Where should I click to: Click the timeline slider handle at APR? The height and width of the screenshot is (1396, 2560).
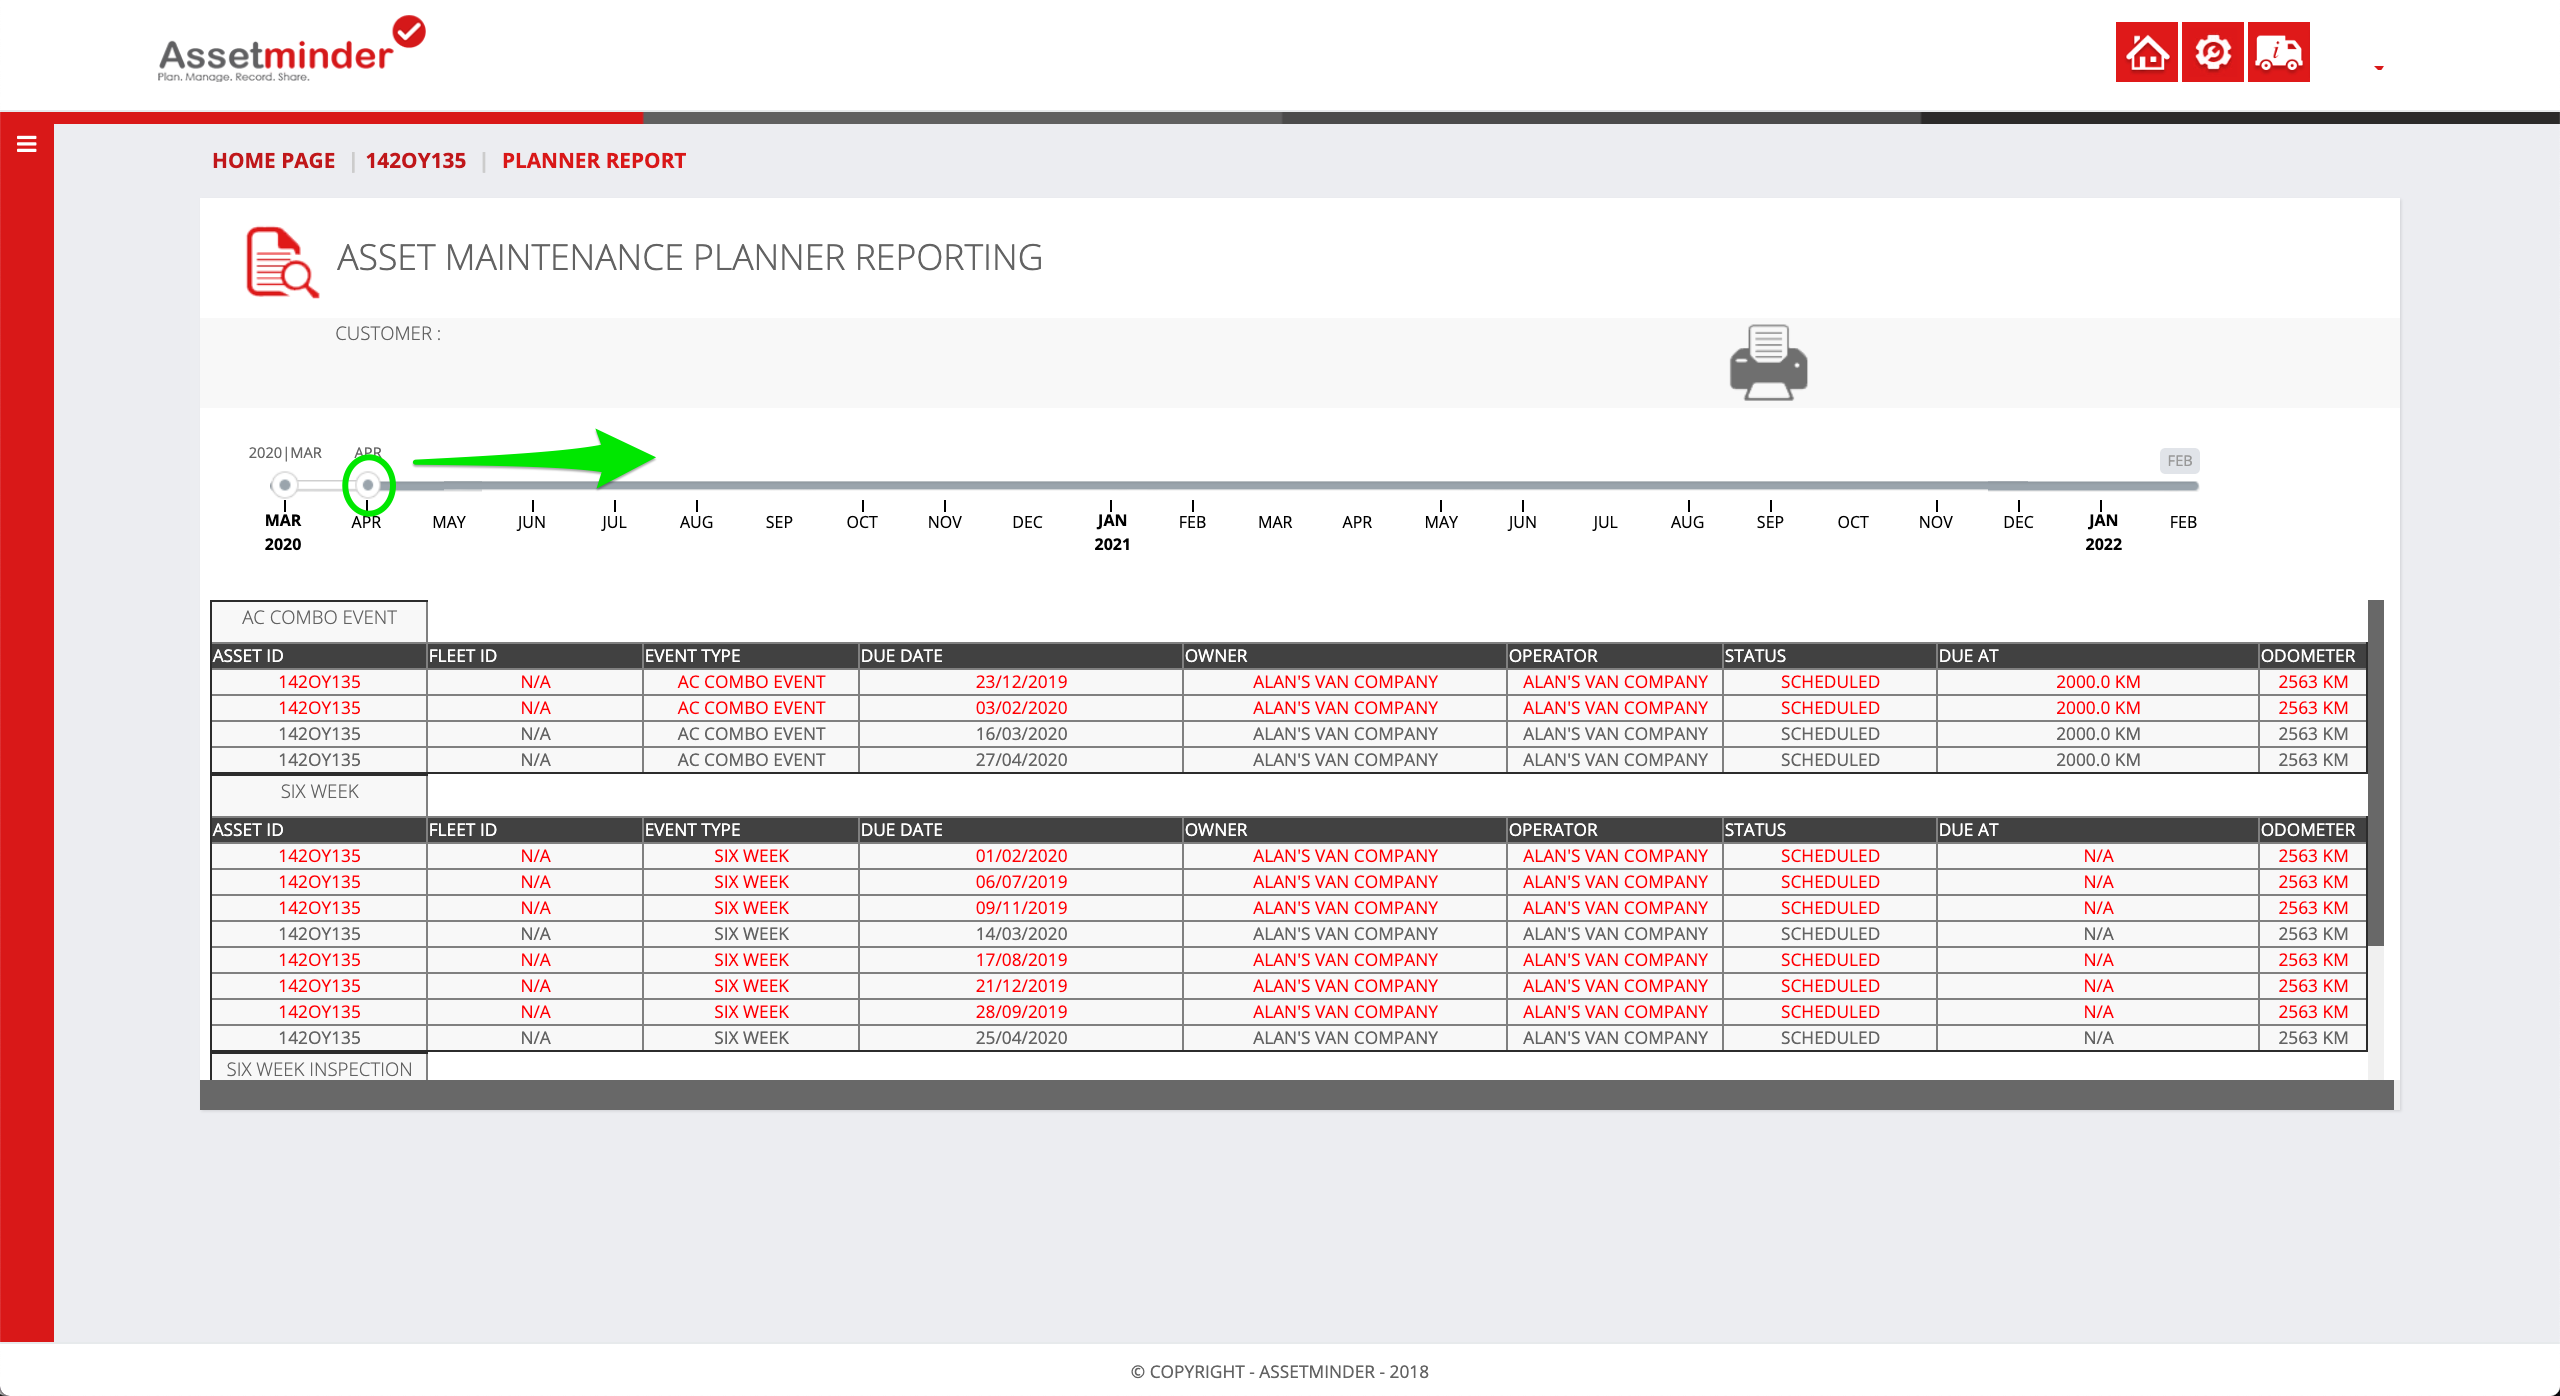[368, 485]
